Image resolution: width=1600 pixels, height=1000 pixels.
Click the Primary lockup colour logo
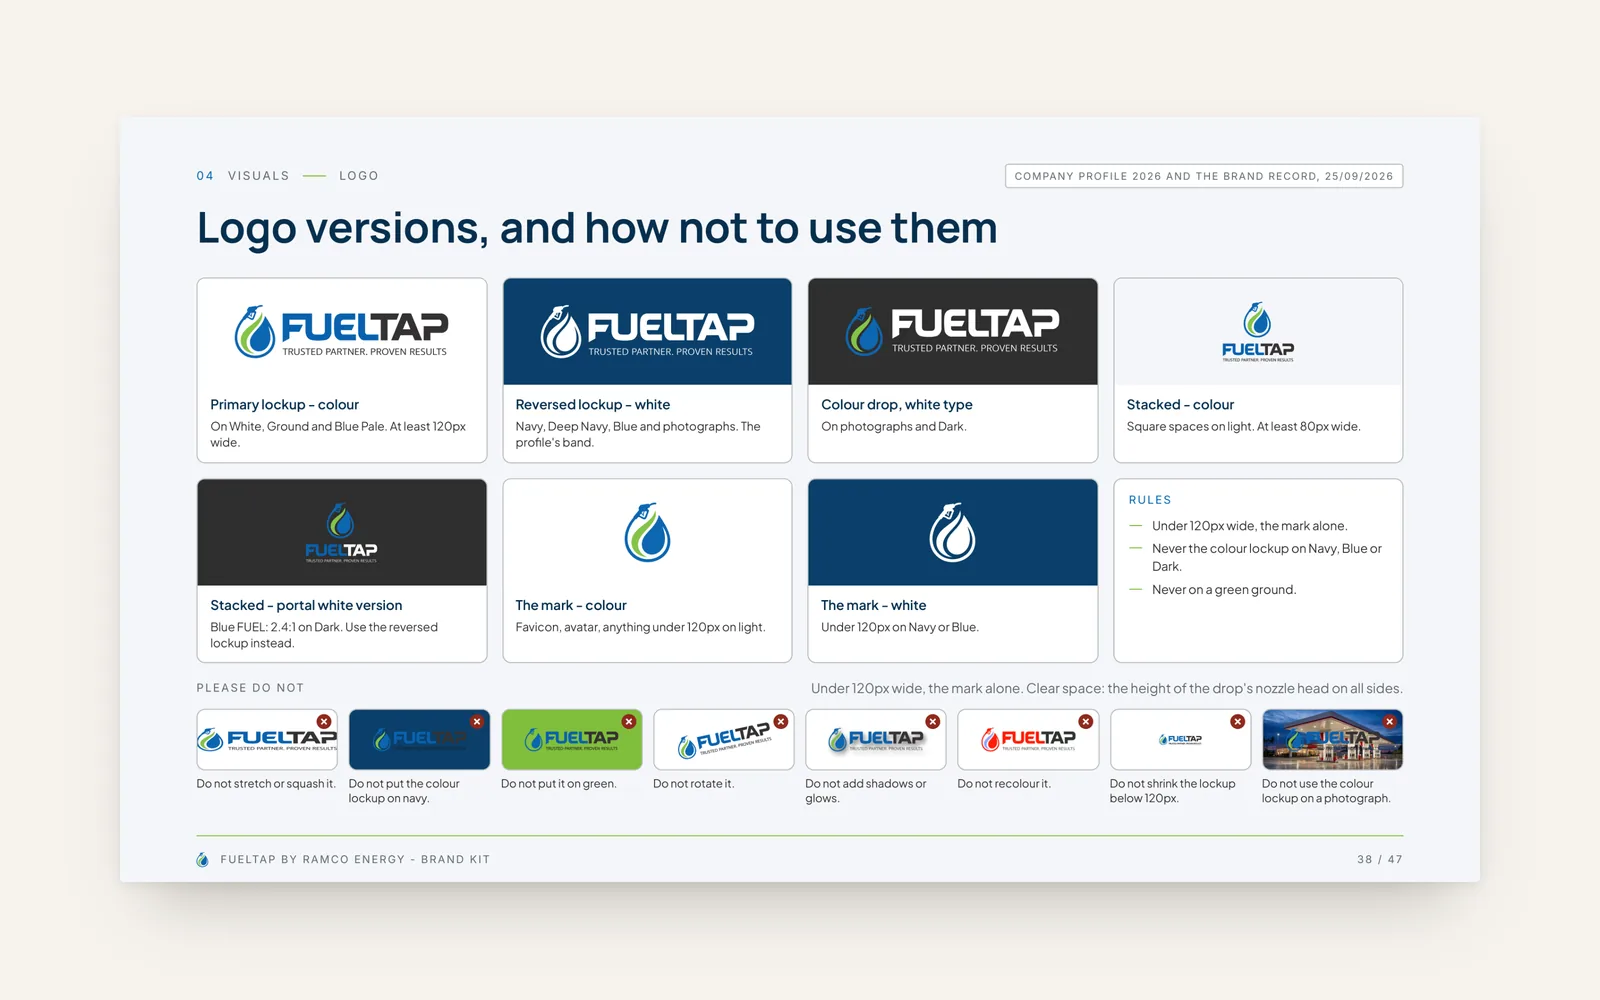tap(341, 332)
